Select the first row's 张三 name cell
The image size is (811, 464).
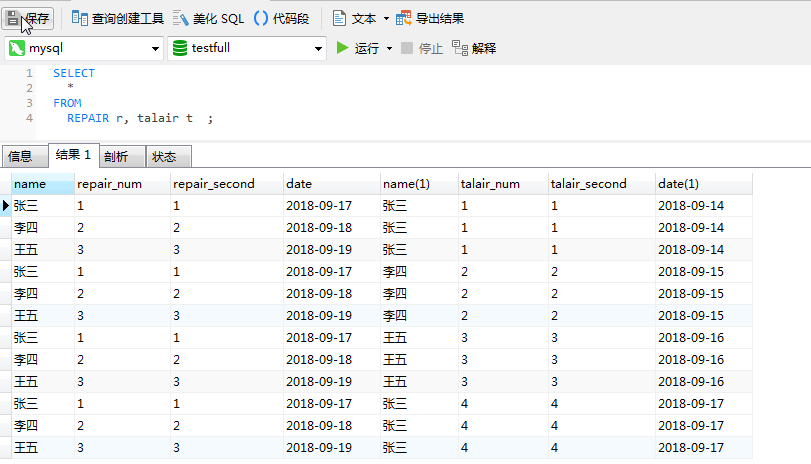click(43, 206)
